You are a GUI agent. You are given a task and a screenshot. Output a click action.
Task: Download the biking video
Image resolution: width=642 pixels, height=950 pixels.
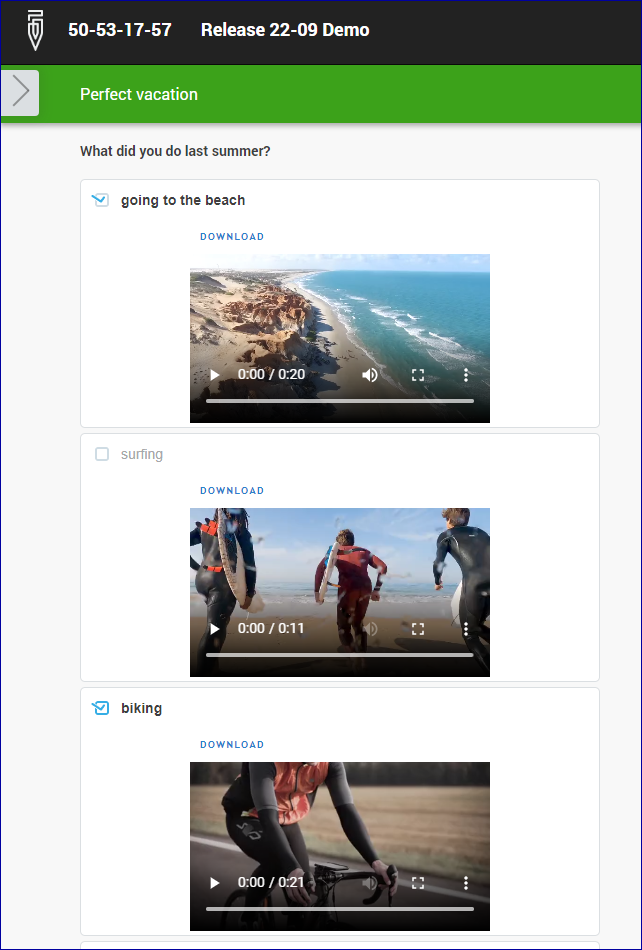point(232,744)
